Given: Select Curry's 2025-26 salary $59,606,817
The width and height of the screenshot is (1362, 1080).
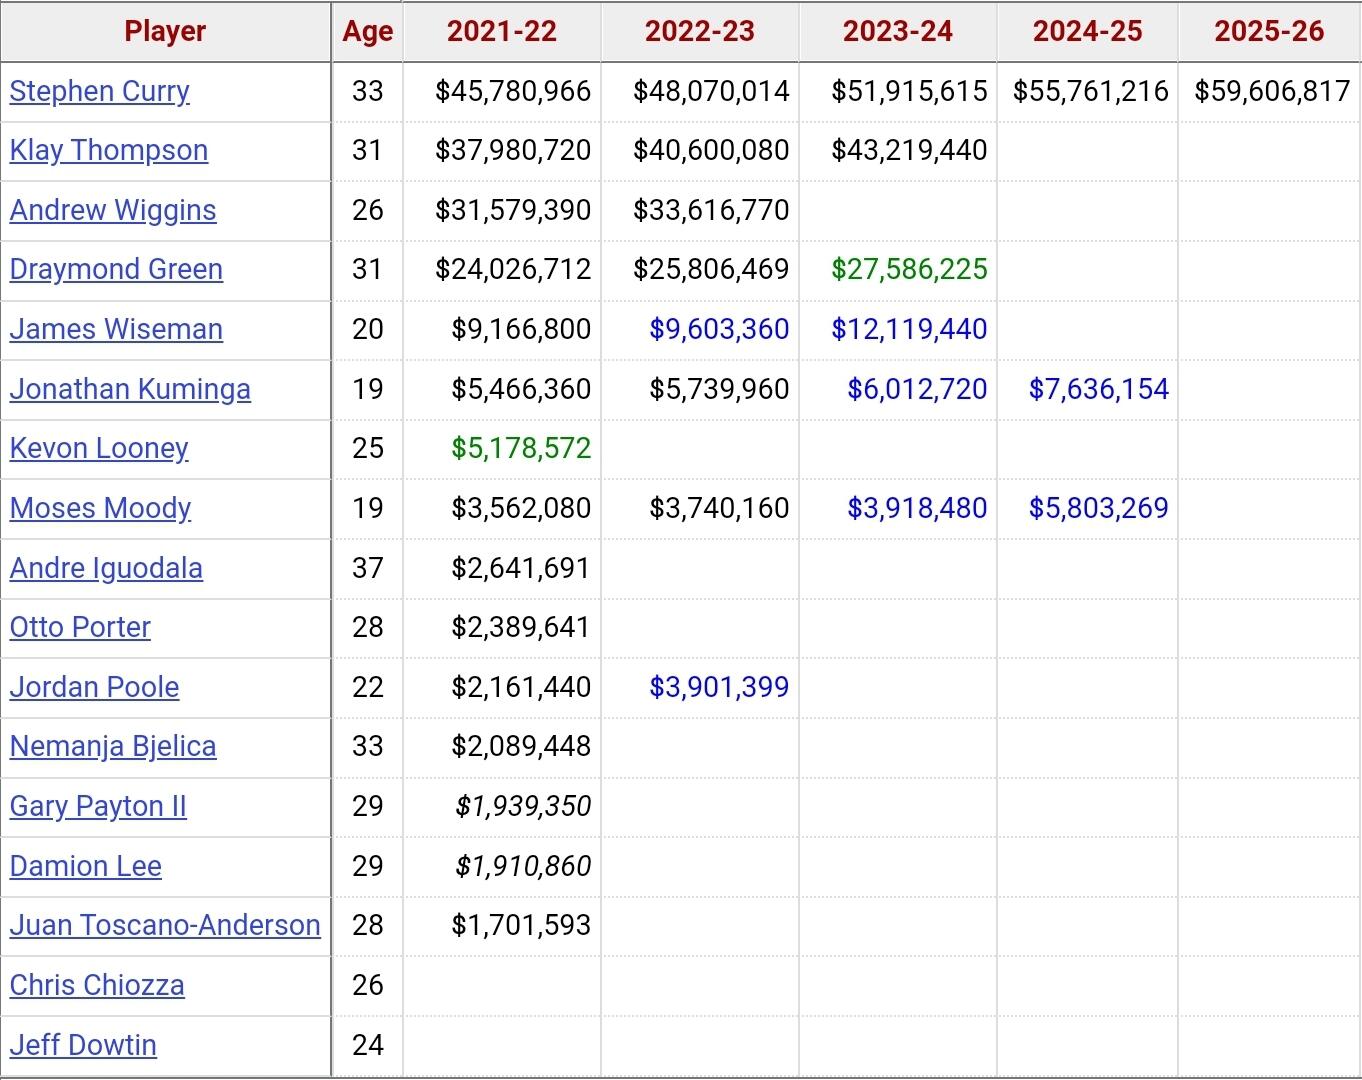Looking at the screenshot, I should point(1272,91).
